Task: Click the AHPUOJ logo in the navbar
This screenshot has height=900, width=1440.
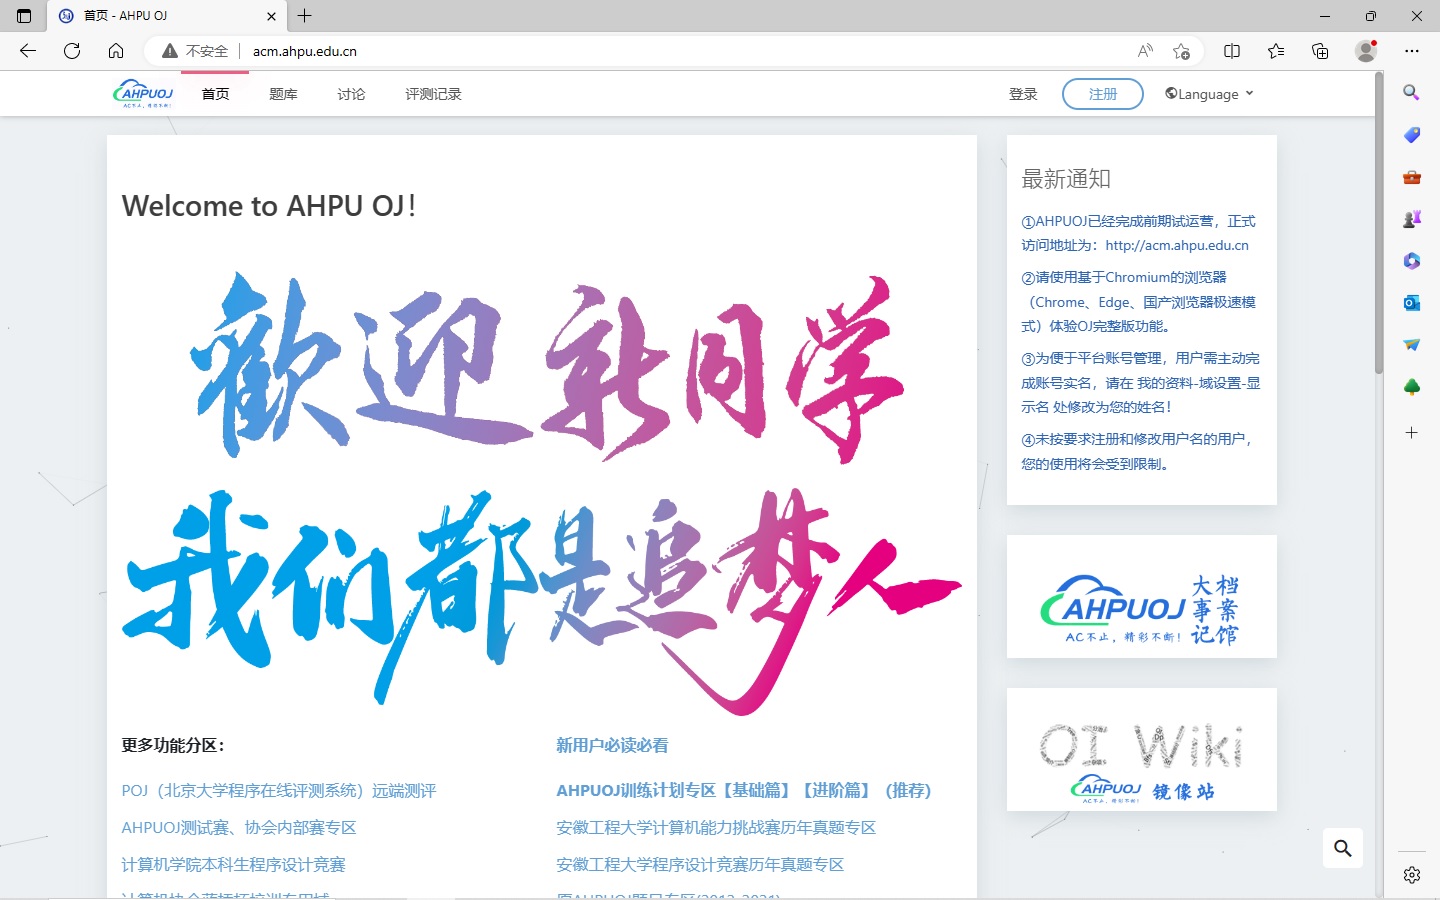Action: [143, 94]
